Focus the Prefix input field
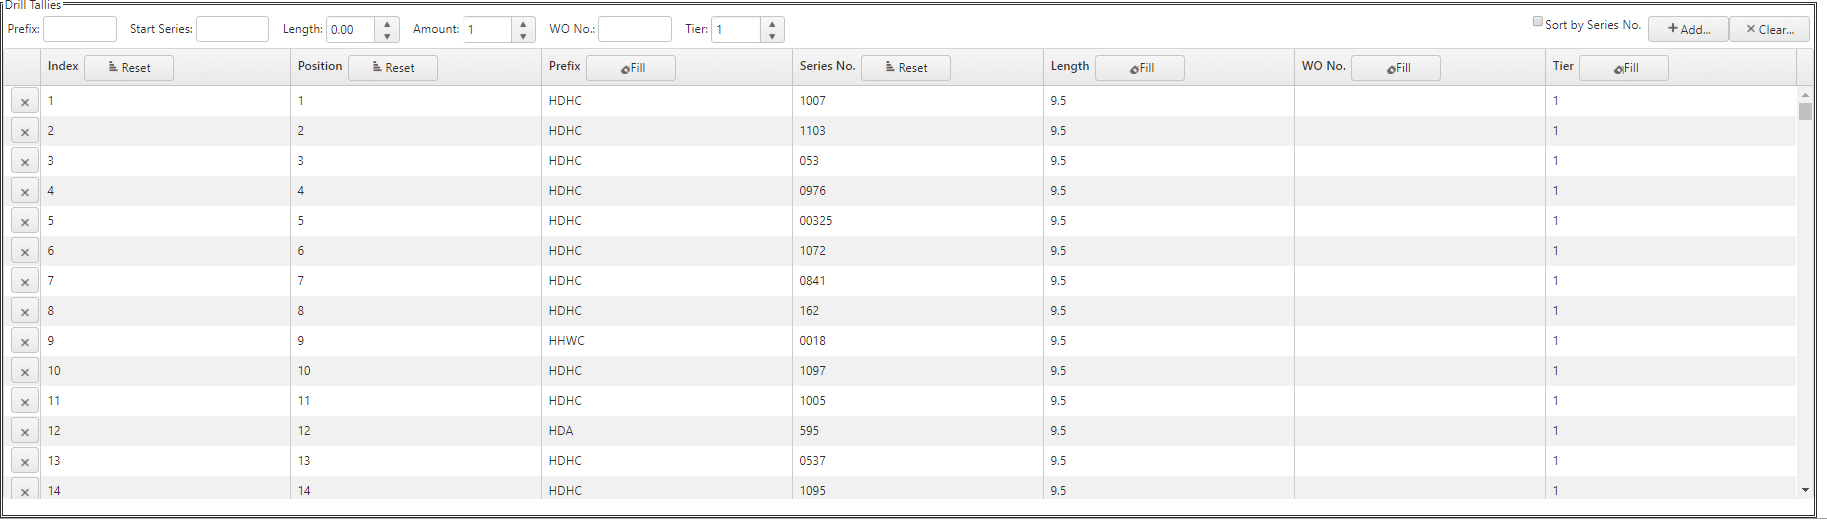 tap(80, 29)
